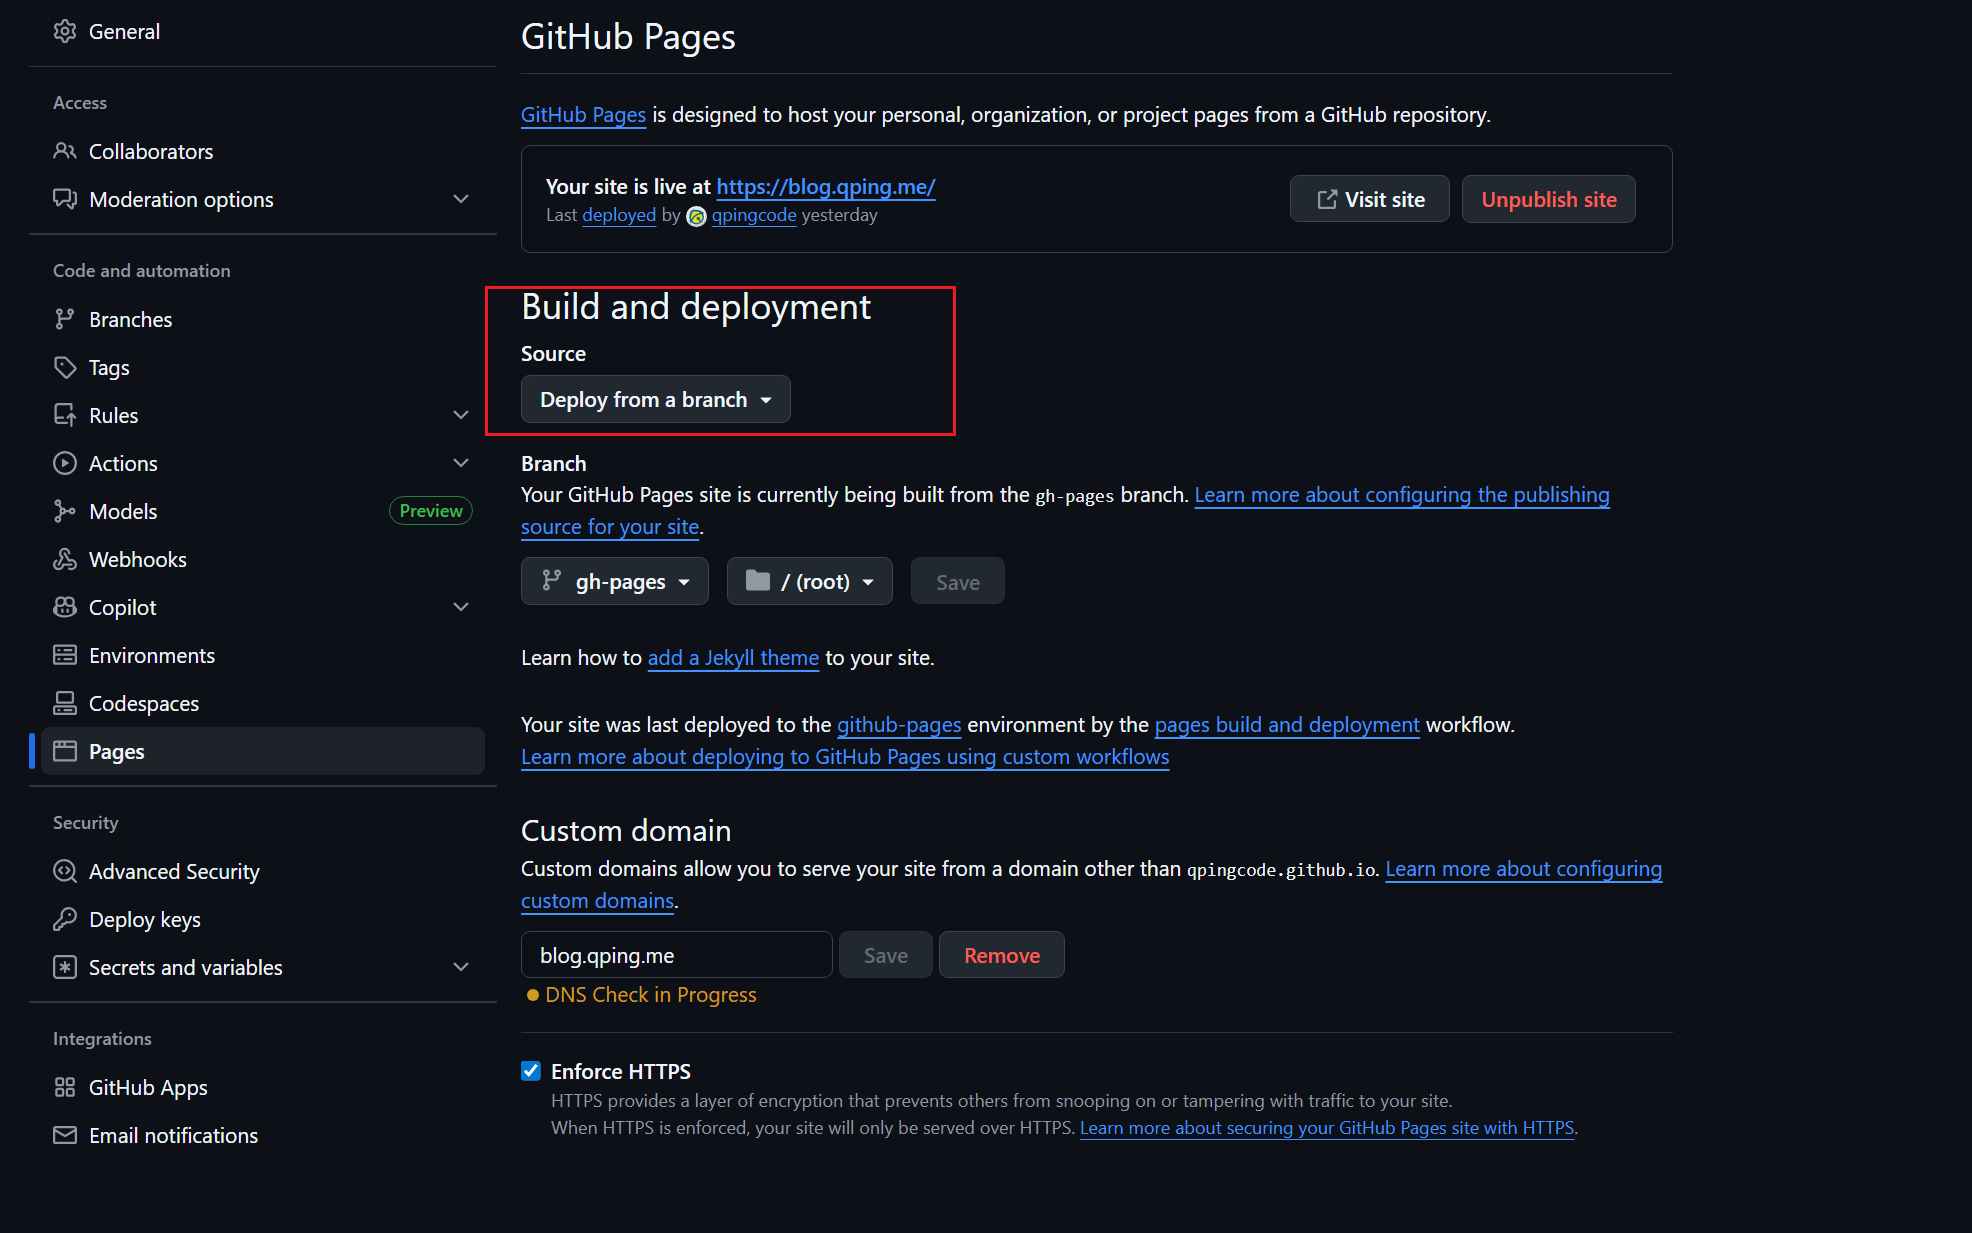Open the deployed link
The height and width of the screenshot is (1233, 1972).
pos(619,215)
